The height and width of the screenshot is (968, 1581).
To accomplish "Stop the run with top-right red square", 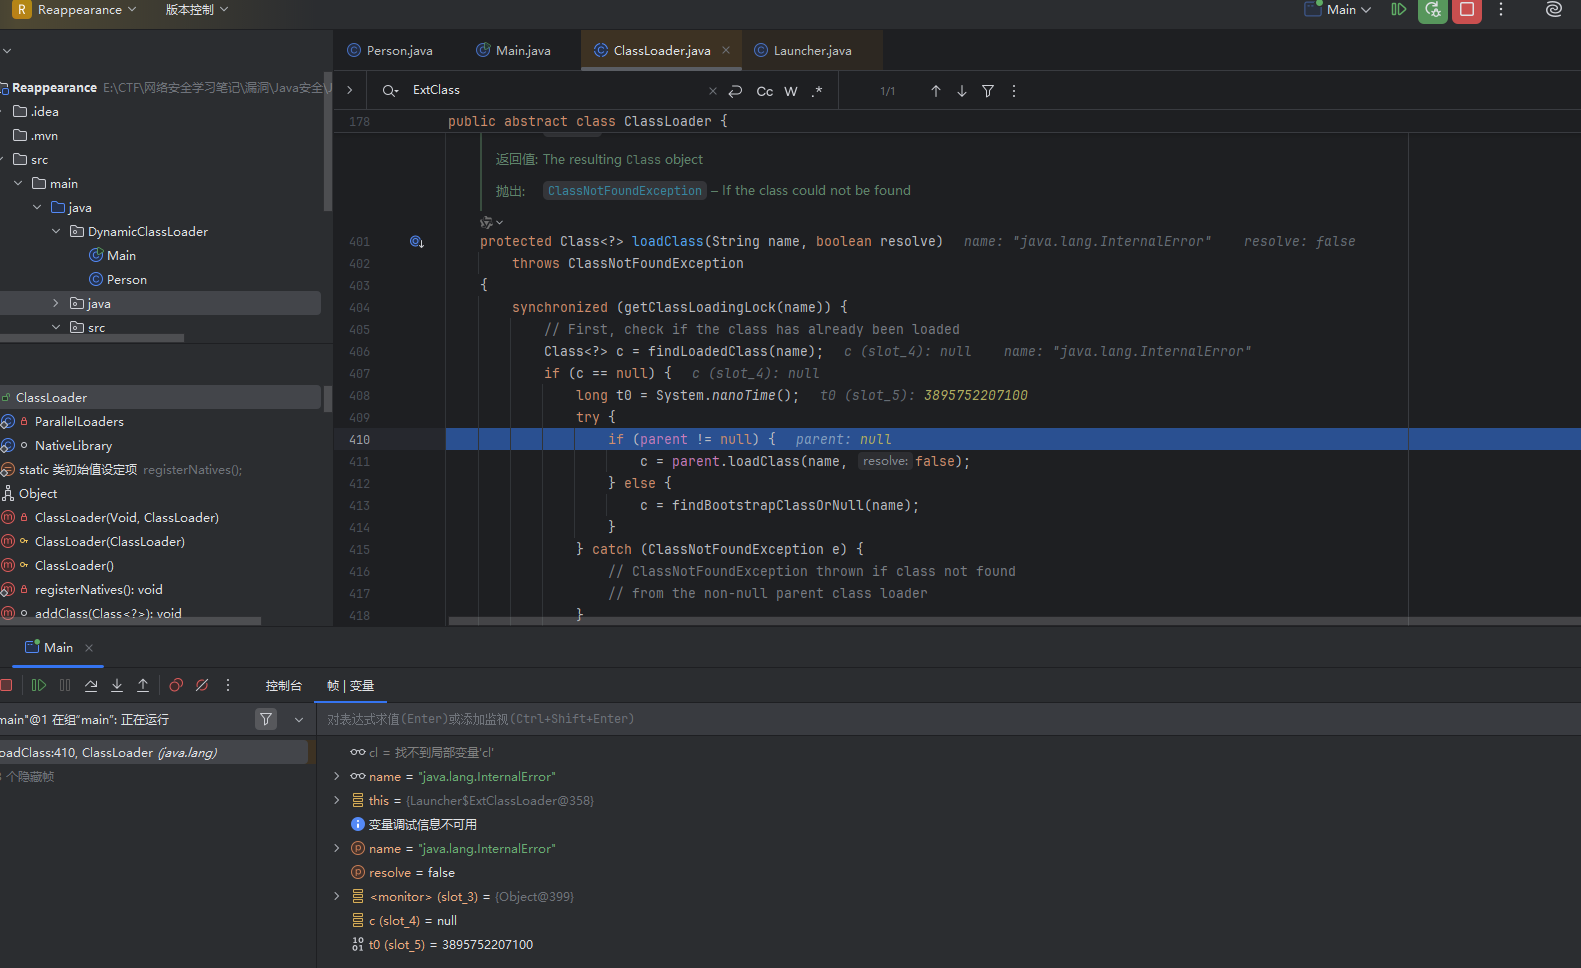I will pyautogui.click(x=1466, y=10).
